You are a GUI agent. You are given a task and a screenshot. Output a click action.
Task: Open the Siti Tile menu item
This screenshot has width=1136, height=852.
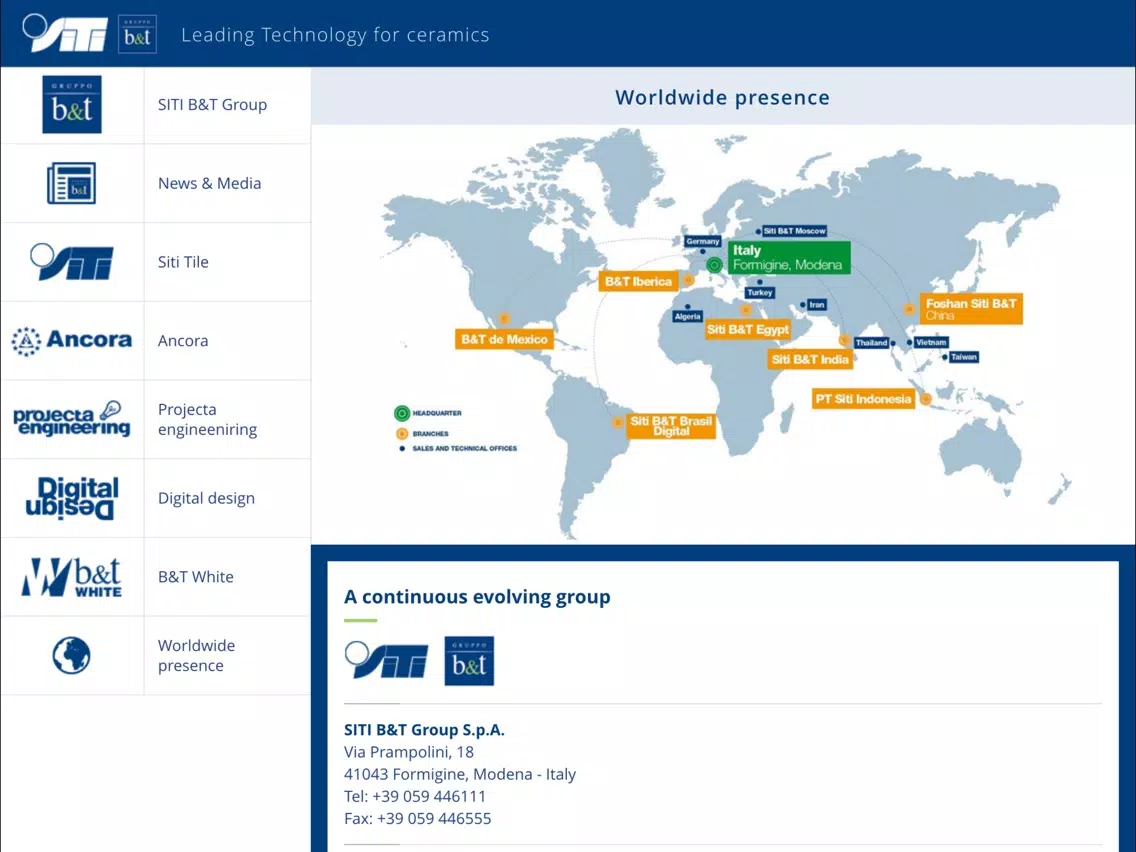pos(183,262)
